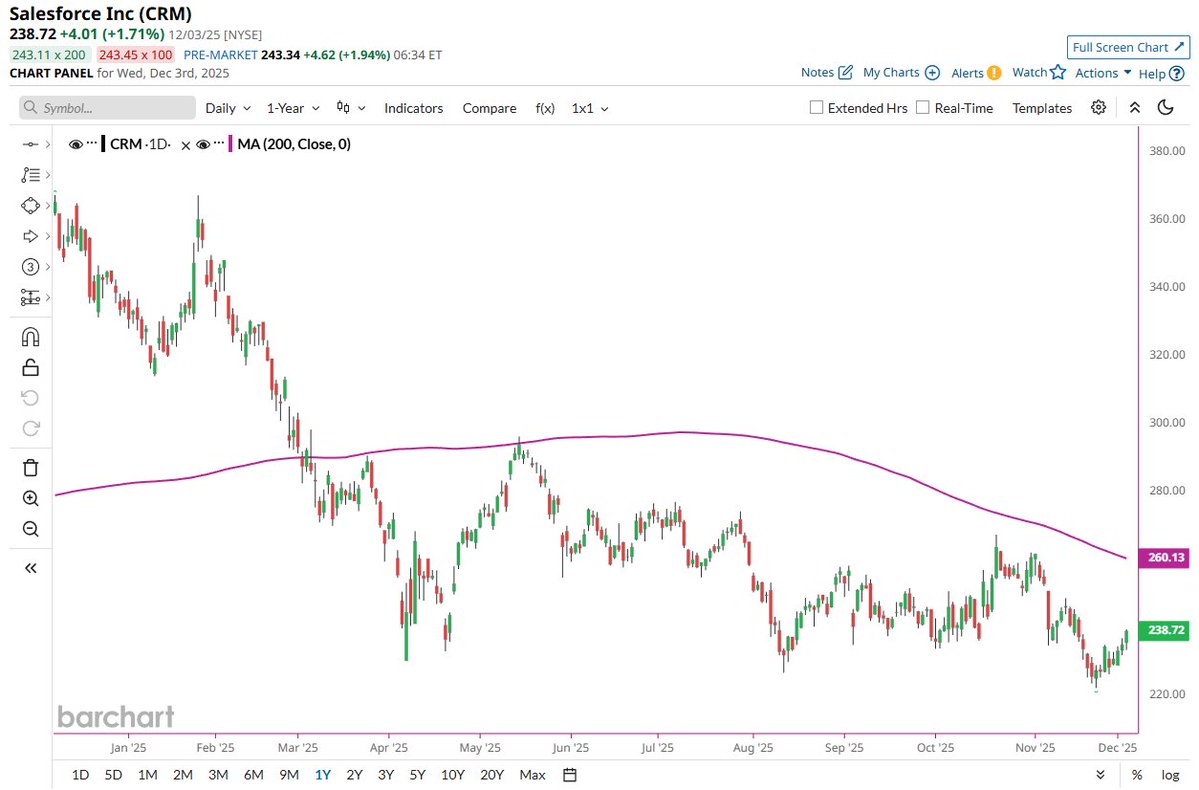Open price Alerts
Image resolution: width=1199 pixels, height=790 pixels.
click(976, 73)
